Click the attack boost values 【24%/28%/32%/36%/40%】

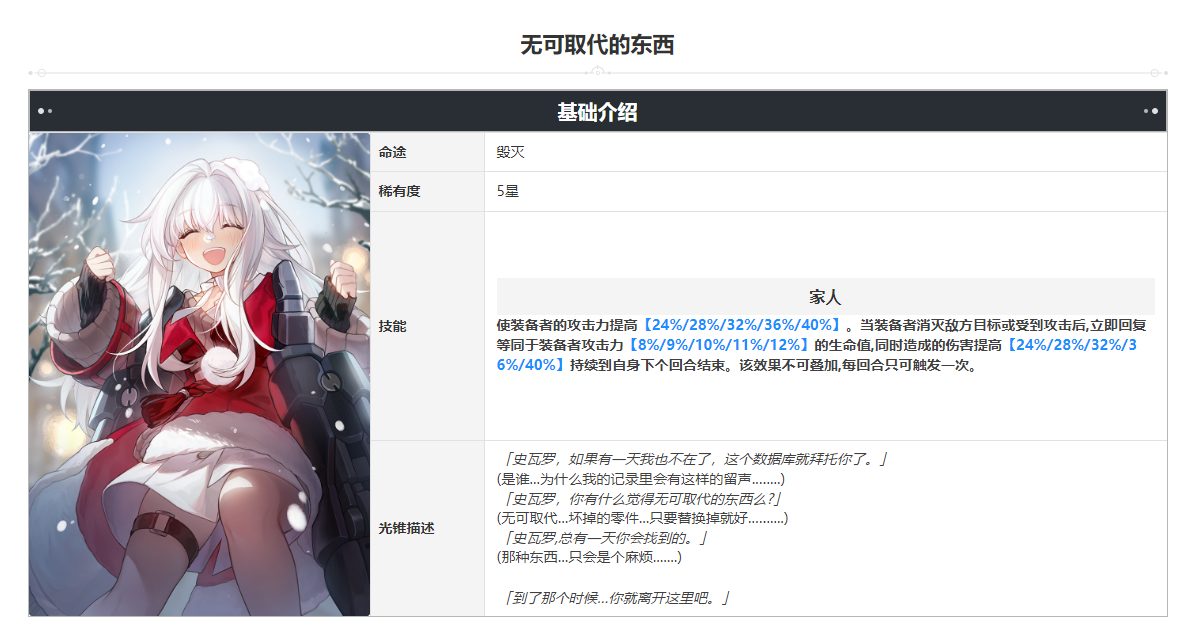[741, 325]
